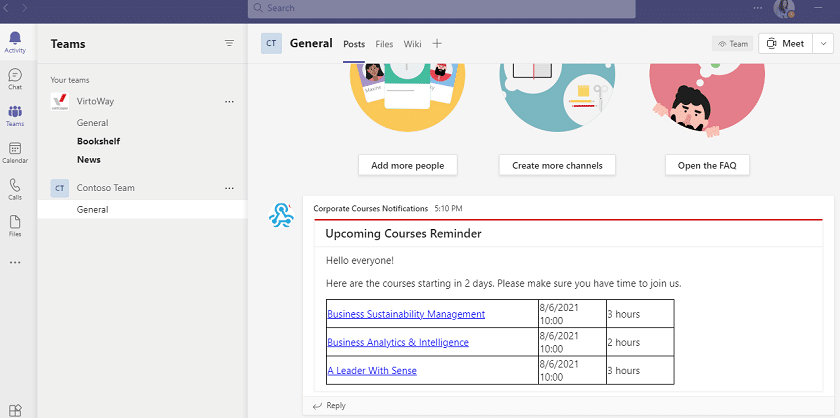The width and height of the screenshot is (840, 418).
Task: Click Add more people button
Action: [x=408, y=166]
